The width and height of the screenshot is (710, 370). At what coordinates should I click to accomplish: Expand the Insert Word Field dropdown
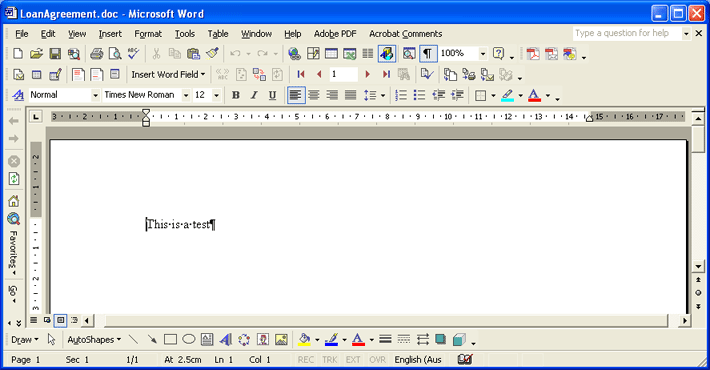[x=168, y=74]
